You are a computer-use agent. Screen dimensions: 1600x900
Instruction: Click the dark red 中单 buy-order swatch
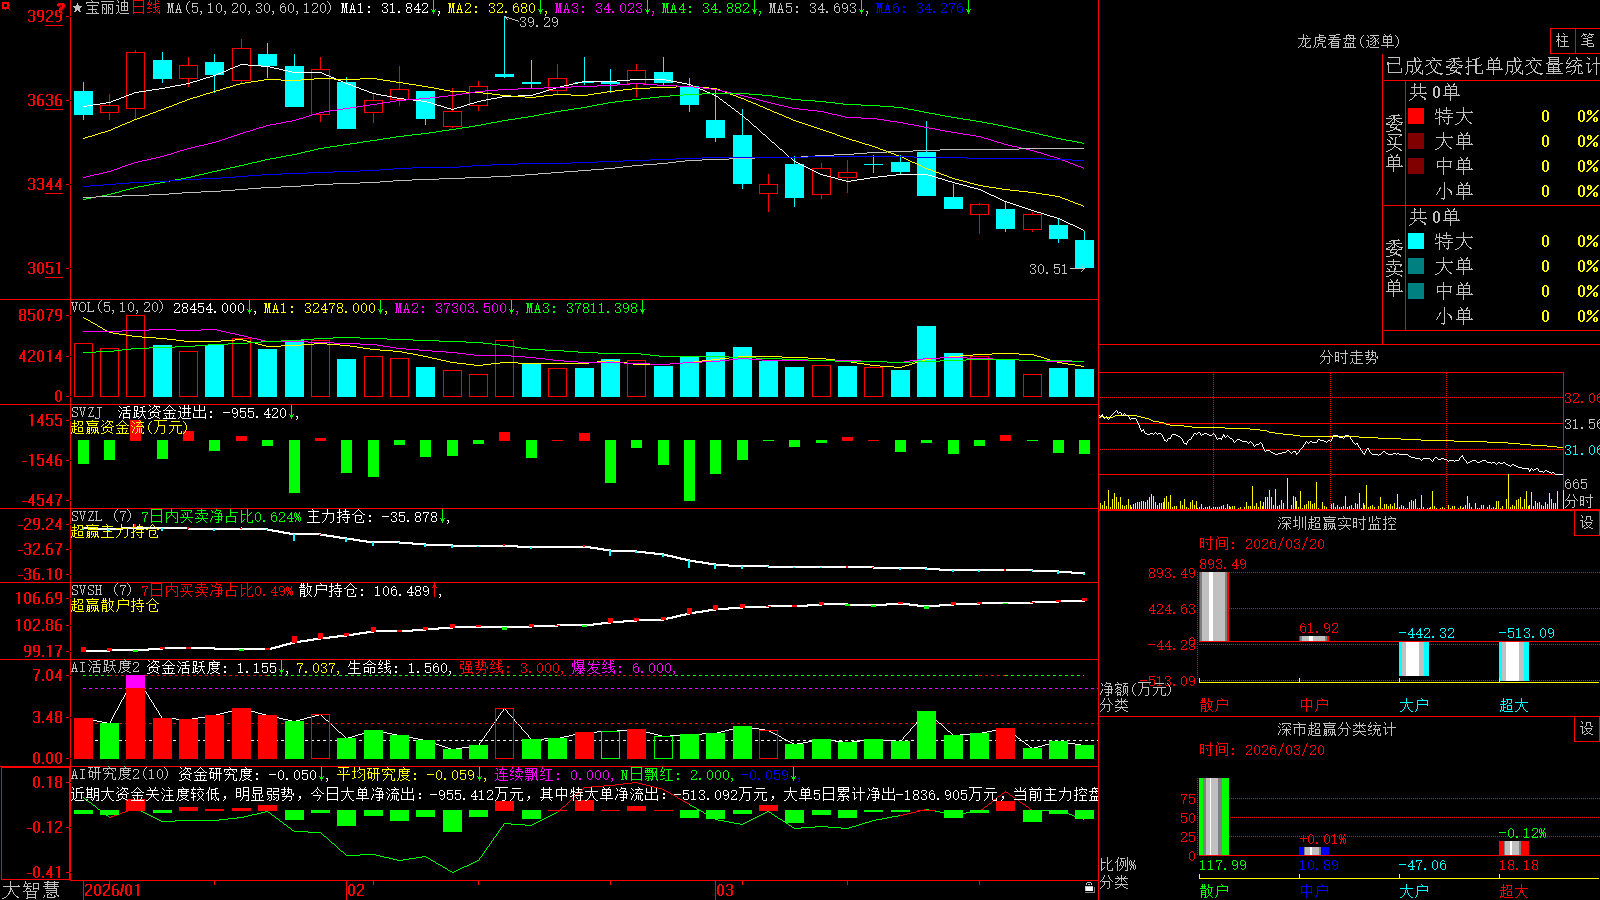click(1416, 166)
